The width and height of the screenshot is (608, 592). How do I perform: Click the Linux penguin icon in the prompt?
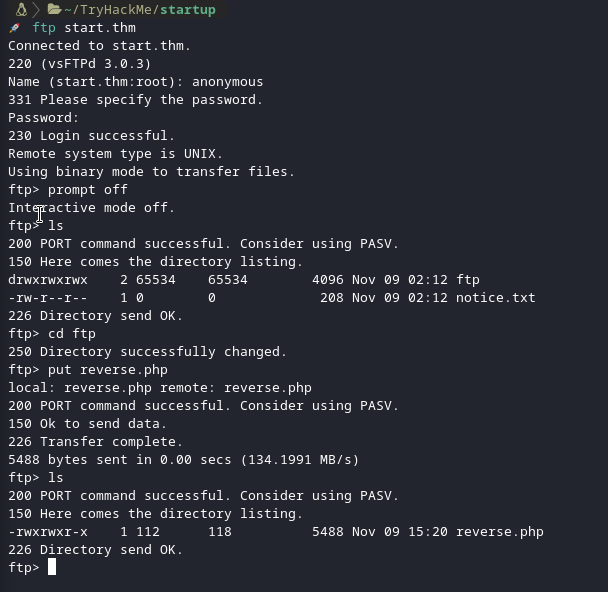tap(21, 9)
